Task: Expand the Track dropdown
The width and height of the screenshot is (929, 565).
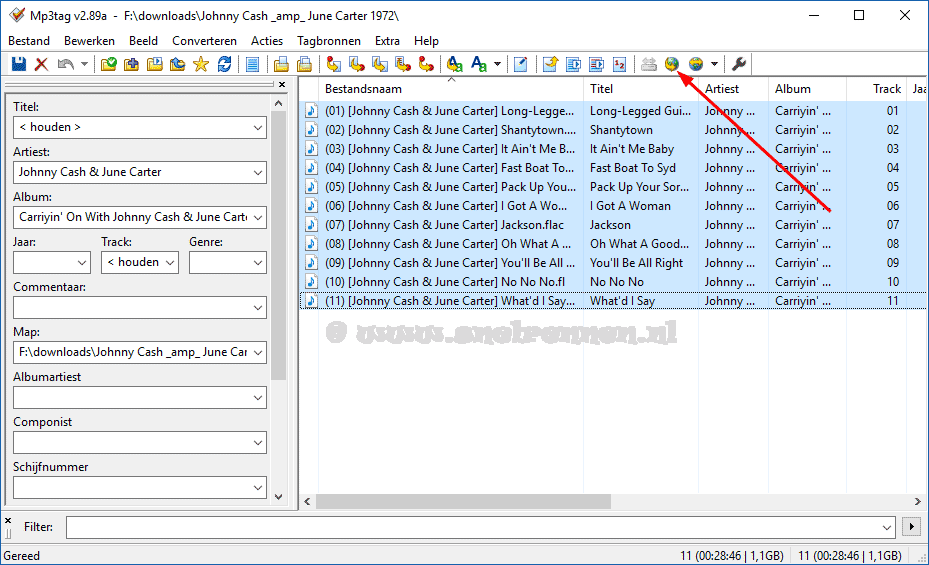Action: click(x=170, y=262)
